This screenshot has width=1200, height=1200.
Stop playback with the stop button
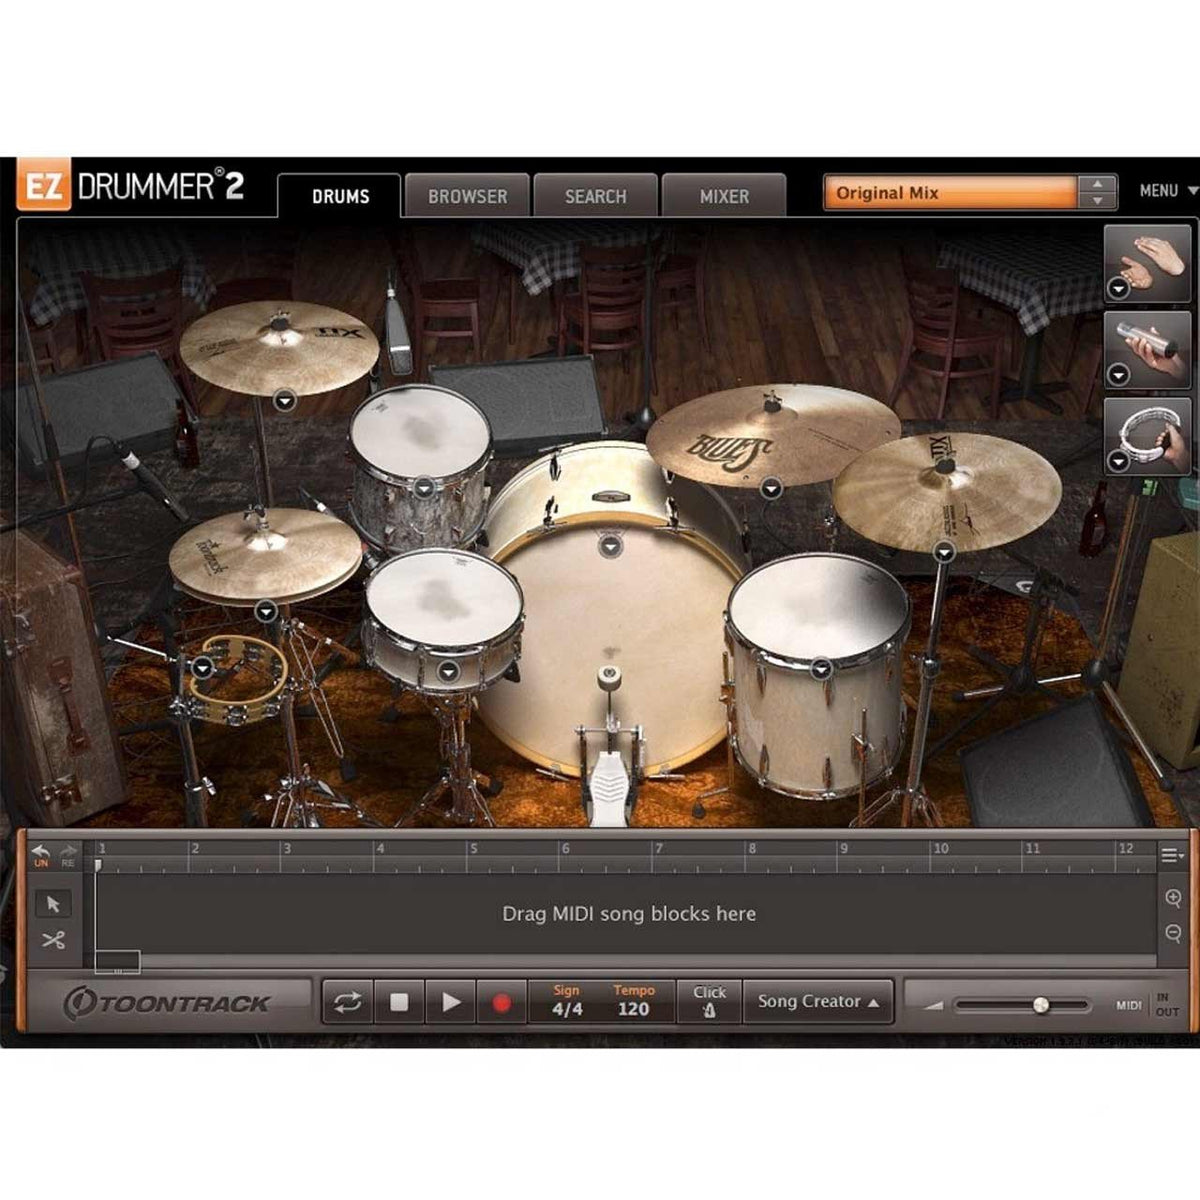click(x=397, y=1002)
